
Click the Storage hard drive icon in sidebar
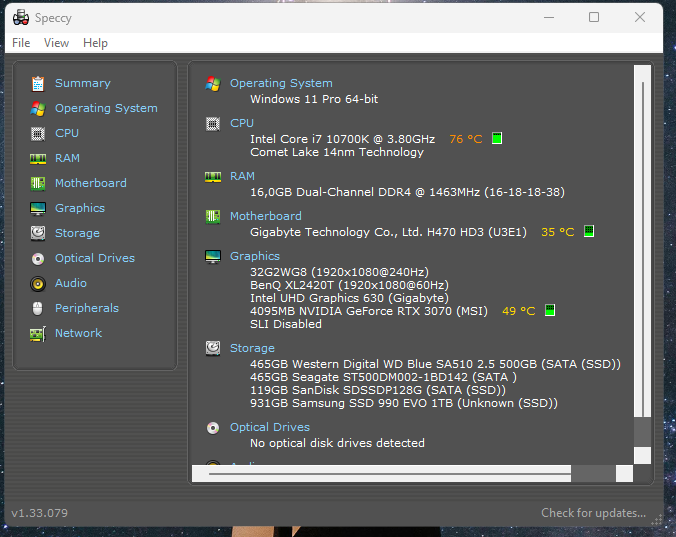coord(38,233)
